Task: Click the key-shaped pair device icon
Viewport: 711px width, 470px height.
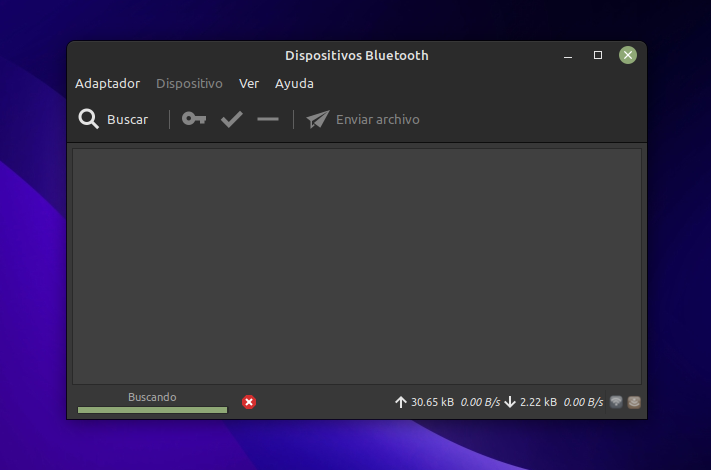Action: [x=194, y=119]
